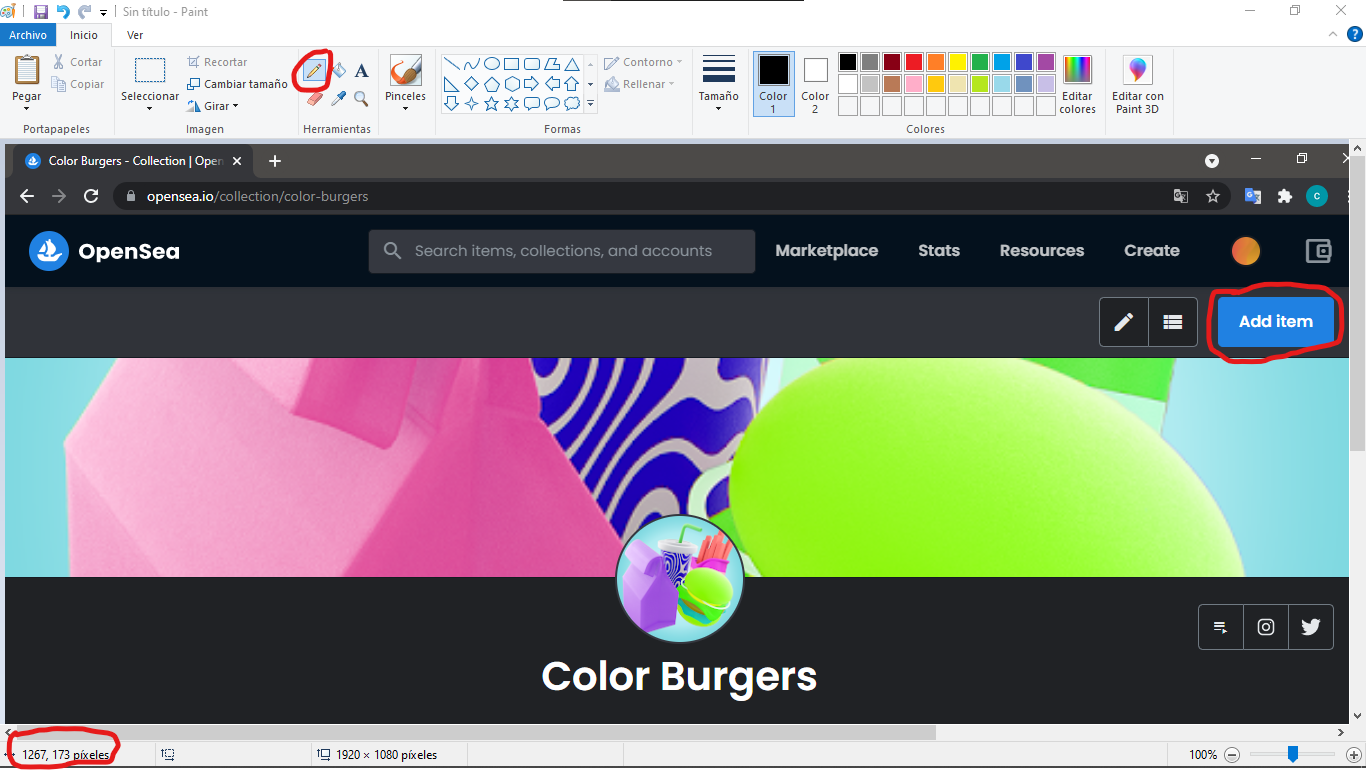This screenshot has height=770, width=1366.
Task: Select the Fill with color bucket tool
Action: click(x=339, y=70)
